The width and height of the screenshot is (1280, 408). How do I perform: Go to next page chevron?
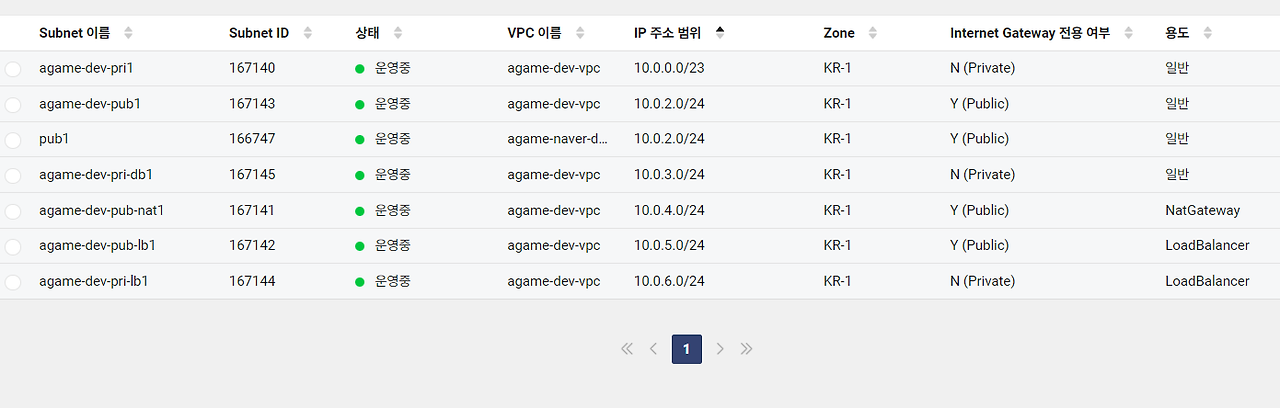(x=720, y=349)
